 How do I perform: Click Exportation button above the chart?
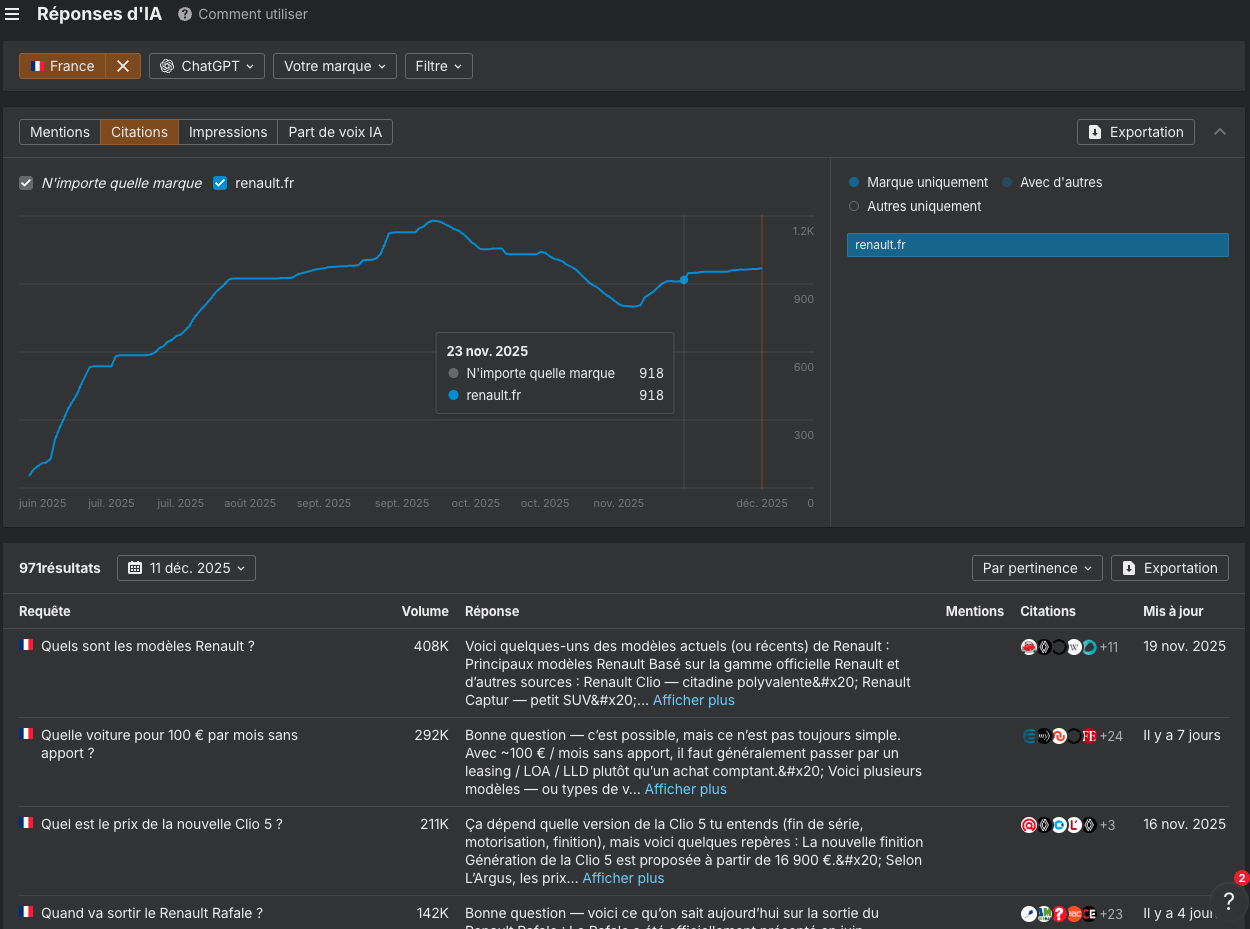pos(1135,132)
